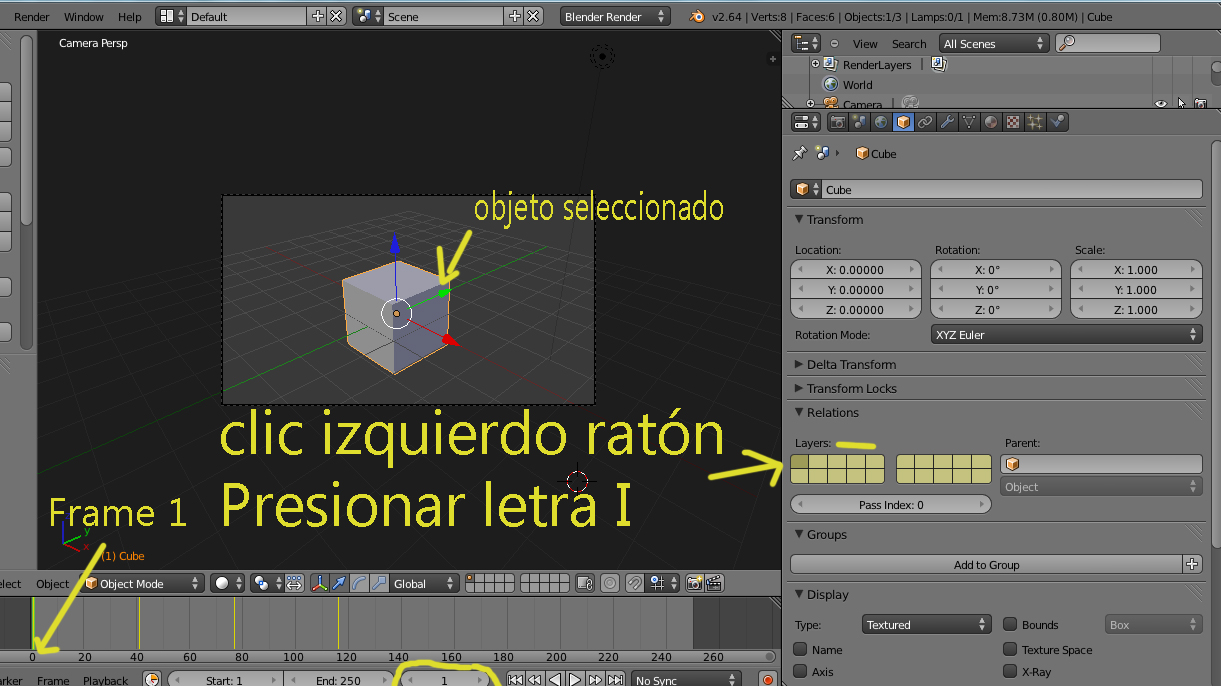Open the outliner Search menu
This screenshot has height=686, width=1221.
pyautogui.click(x=909, y=44)
